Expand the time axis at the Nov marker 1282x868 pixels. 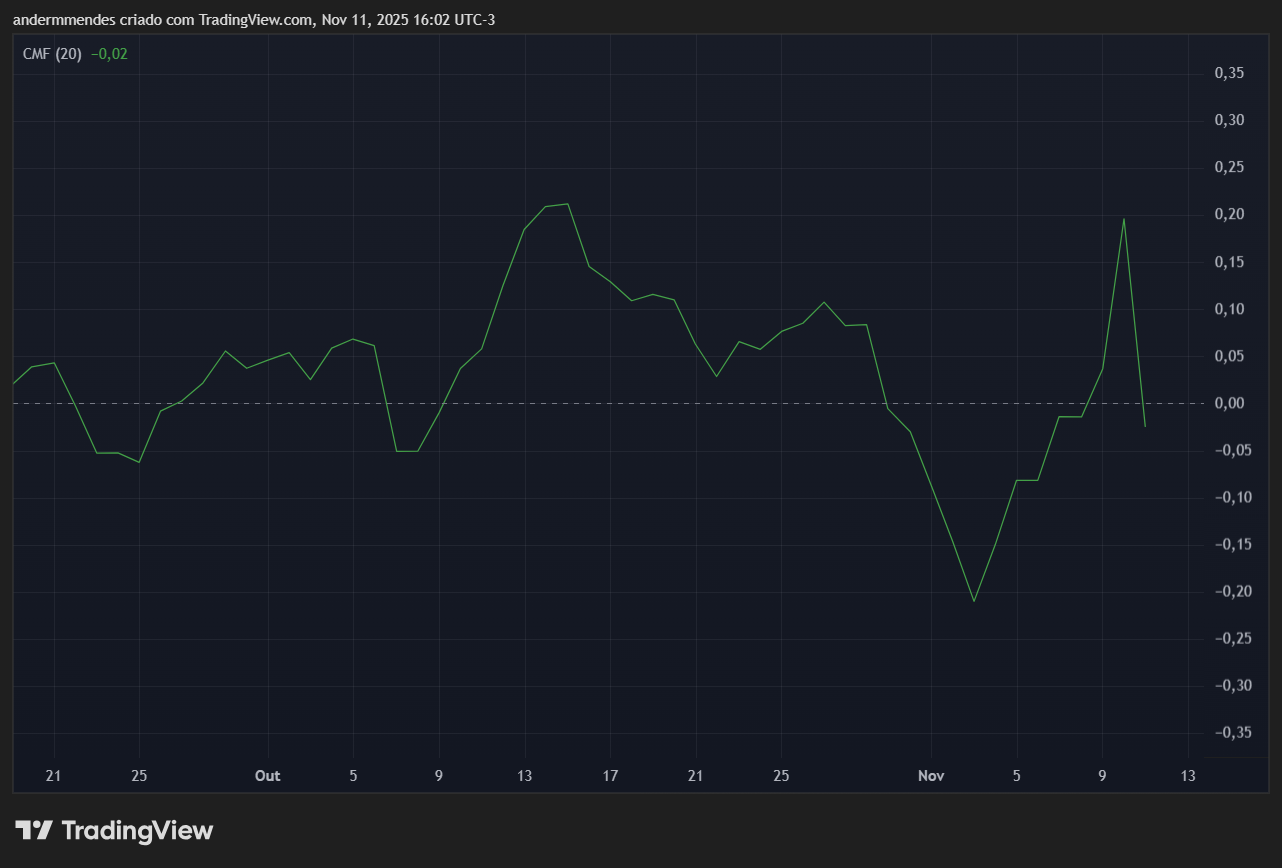(x=931, y=775)
